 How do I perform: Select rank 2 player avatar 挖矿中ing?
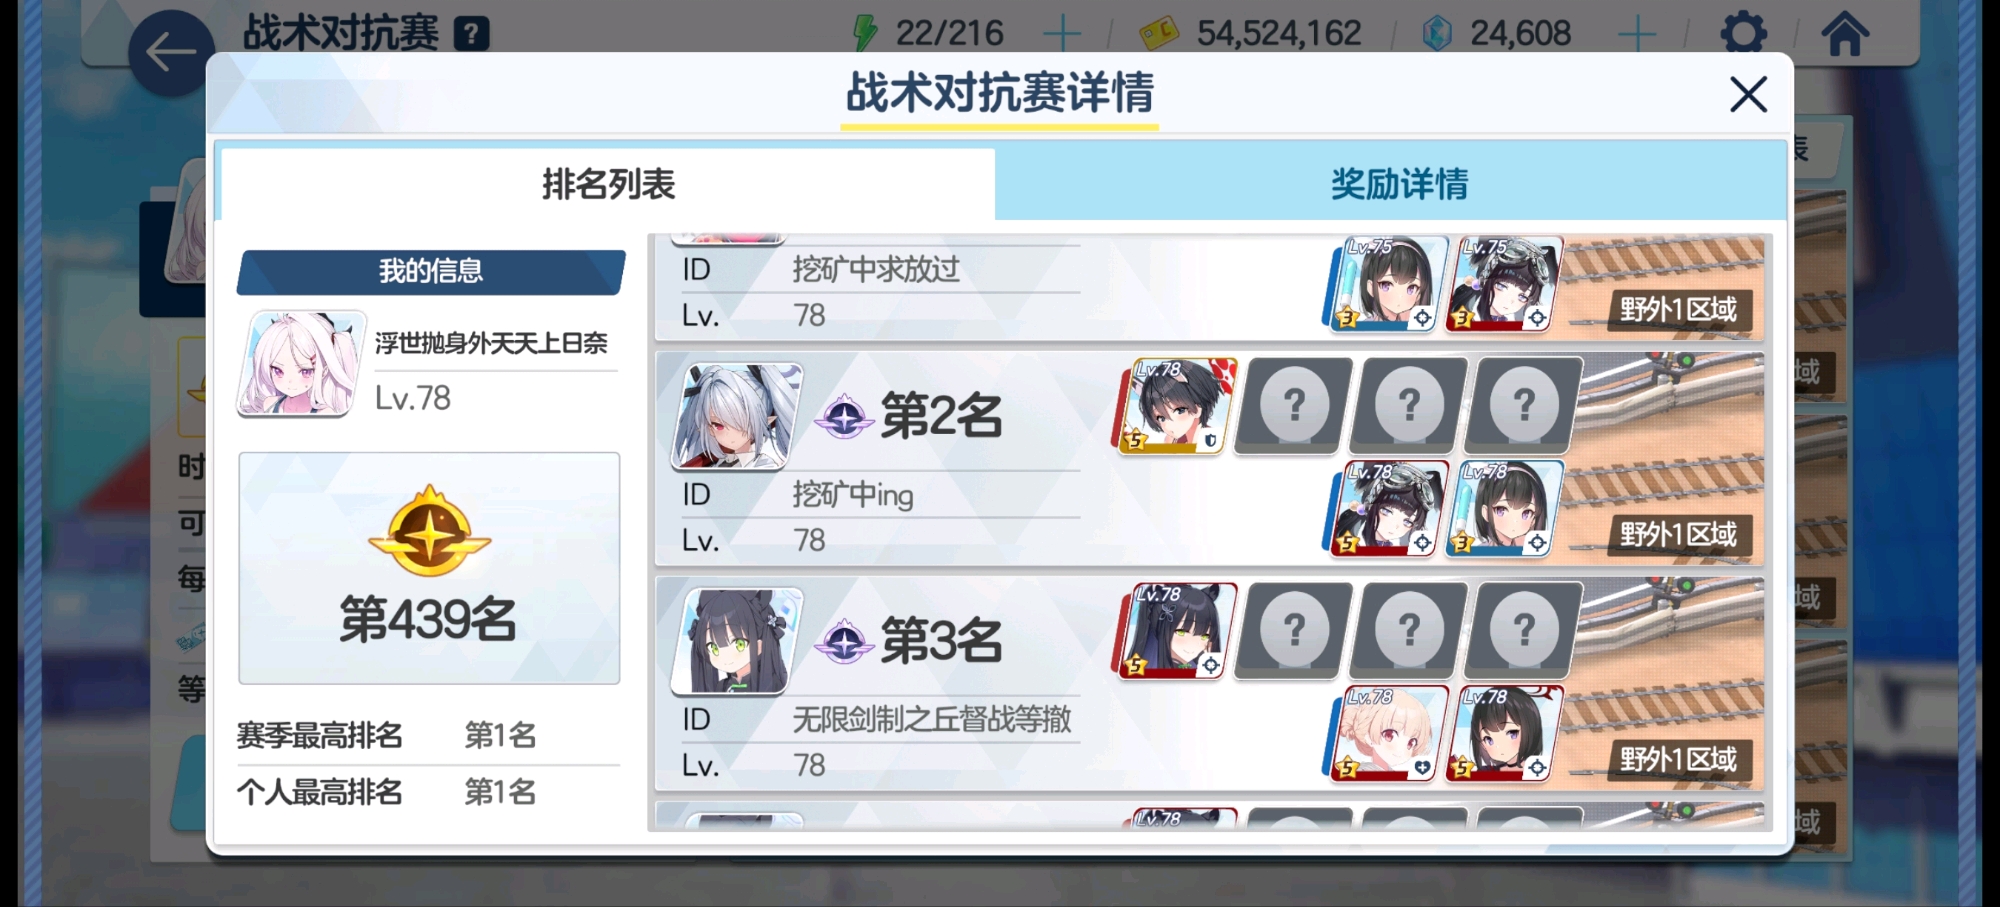pos(736,417)
